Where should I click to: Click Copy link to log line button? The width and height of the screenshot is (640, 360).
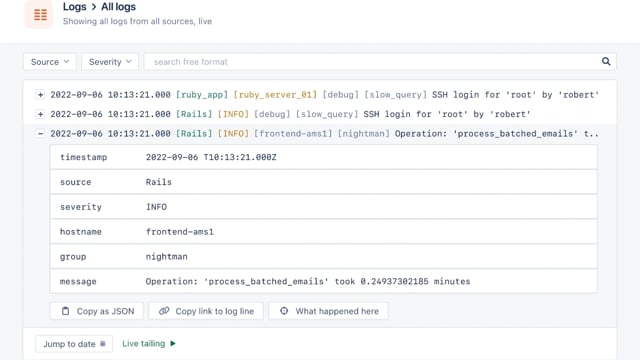(x=206, y=311)
